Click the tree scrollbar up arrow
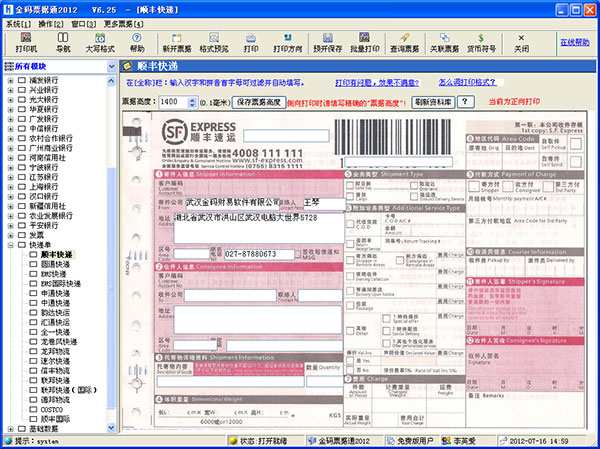 (x=111, y=81)
